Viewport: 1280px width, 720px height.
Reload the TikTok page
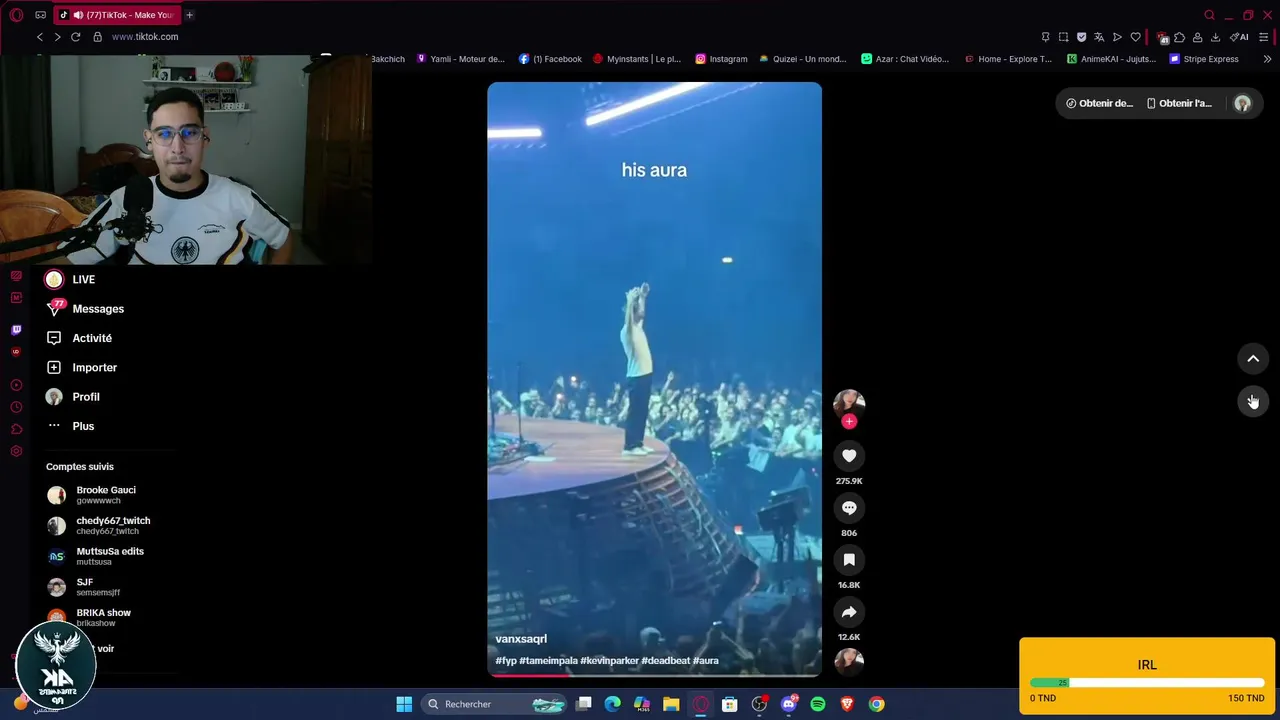(x=75, y=37)
